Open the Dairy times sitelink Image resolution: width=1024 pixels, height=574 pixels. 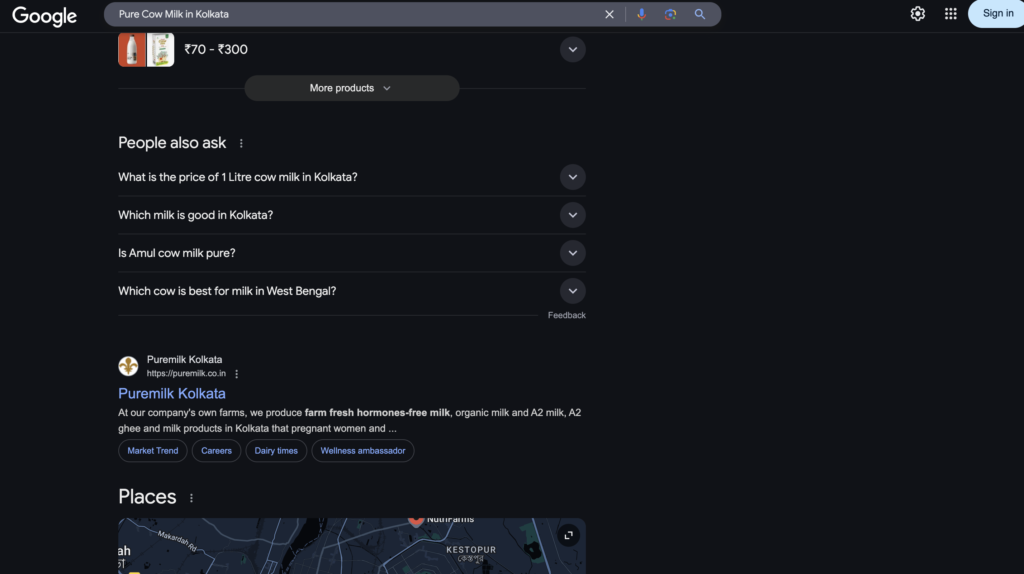pyautogui.click(x=276, y=451)
